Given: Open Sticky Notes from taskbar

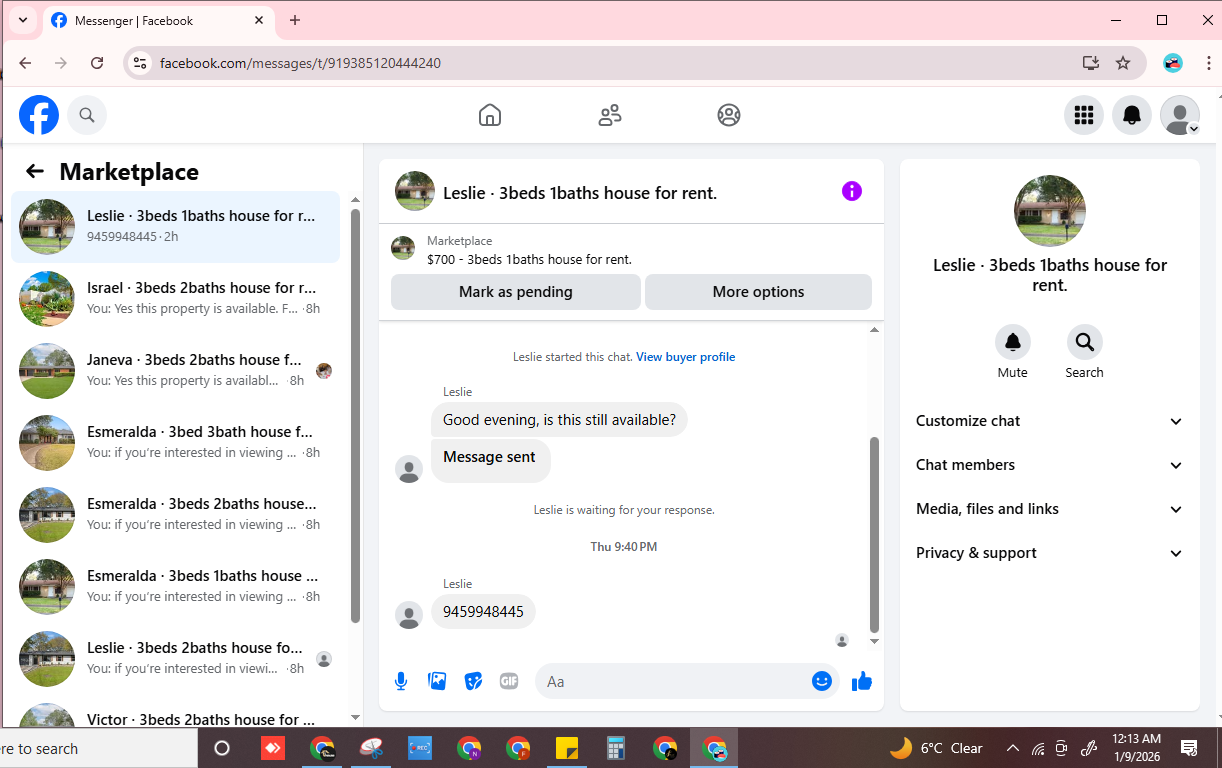Looking at the screenshot, I should coord(567,748).
